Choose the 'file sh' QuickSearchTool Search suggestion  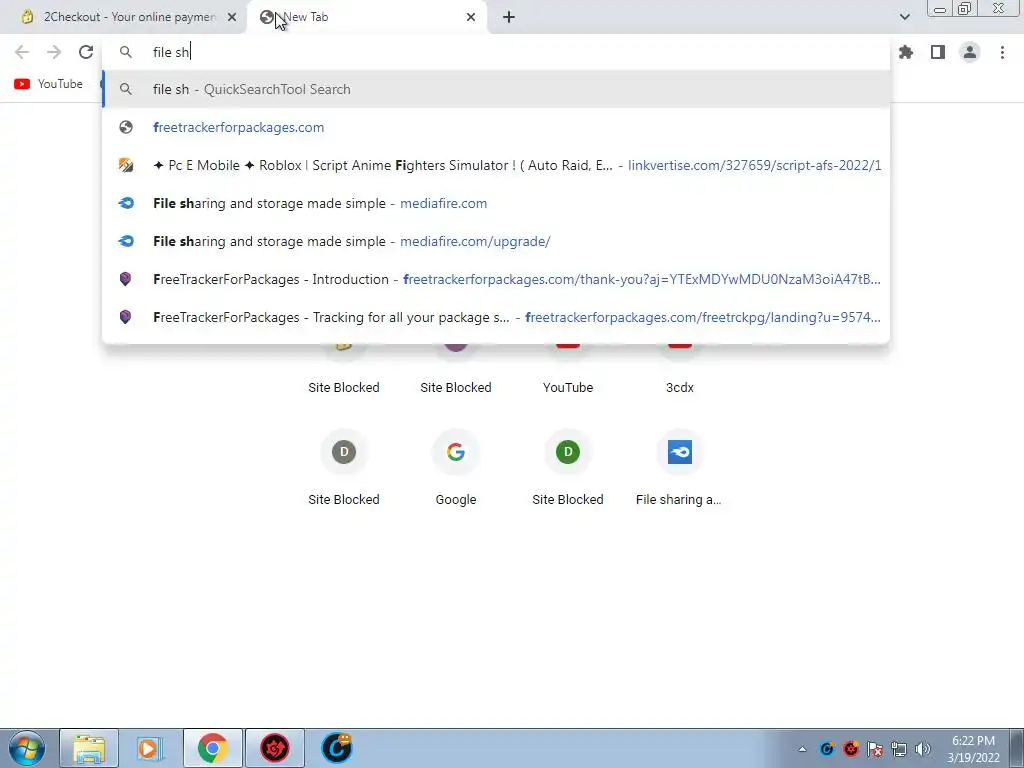[x=496, y=89]
